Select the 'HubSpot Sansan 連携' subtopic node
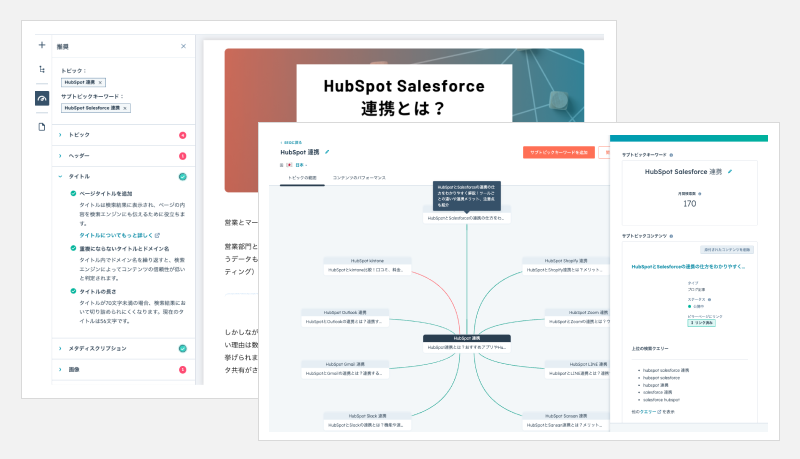800x459 pixels. point(566,420)
